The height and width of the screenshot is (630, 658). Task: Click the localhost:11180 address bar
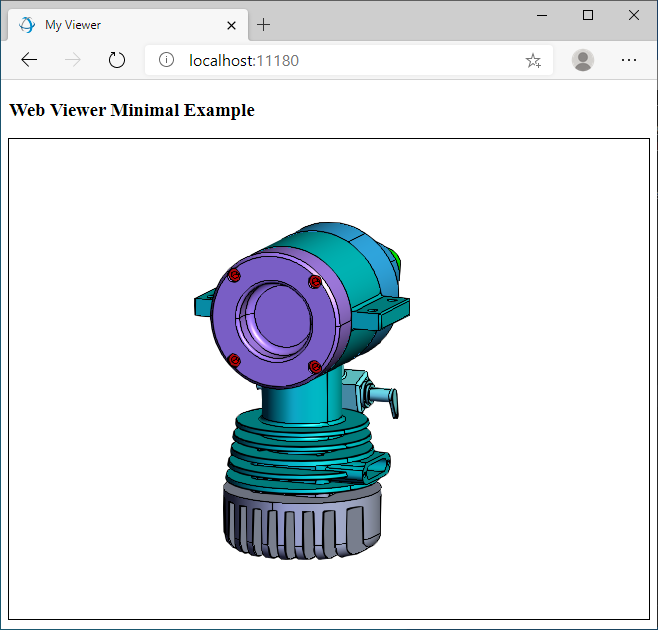point(340,61)
